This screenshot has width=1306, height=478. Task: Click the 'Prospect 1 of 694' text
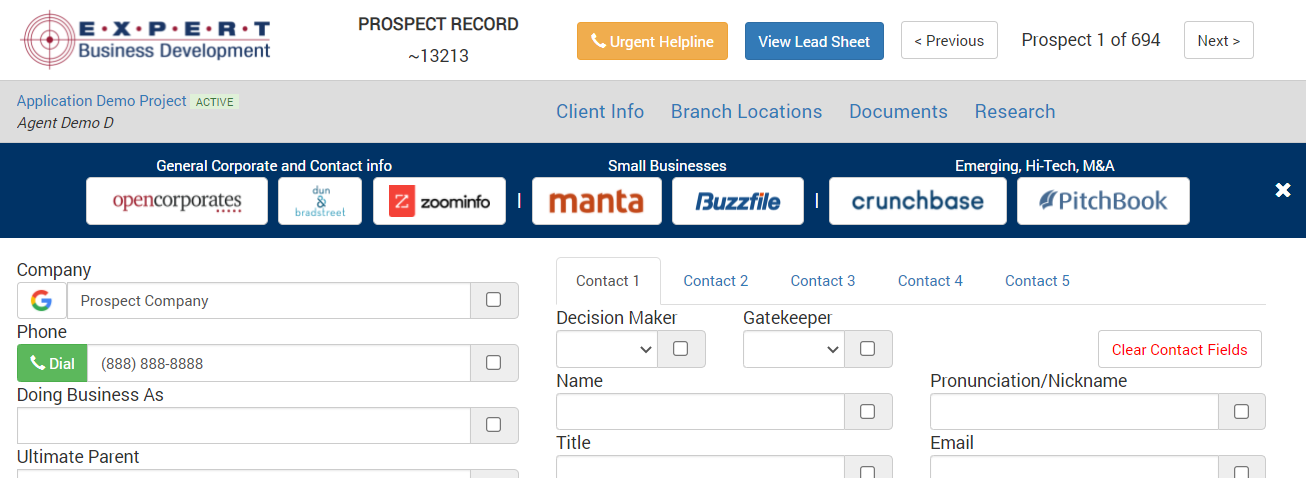(x=1091, y=40)
